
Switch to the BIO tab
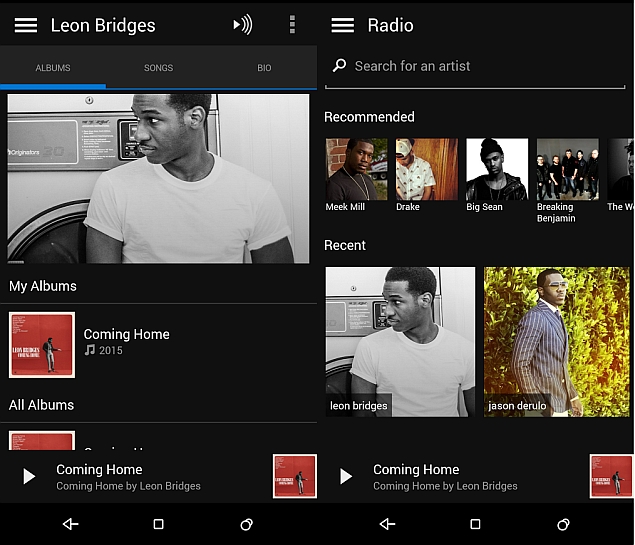(x=264, y=68)
